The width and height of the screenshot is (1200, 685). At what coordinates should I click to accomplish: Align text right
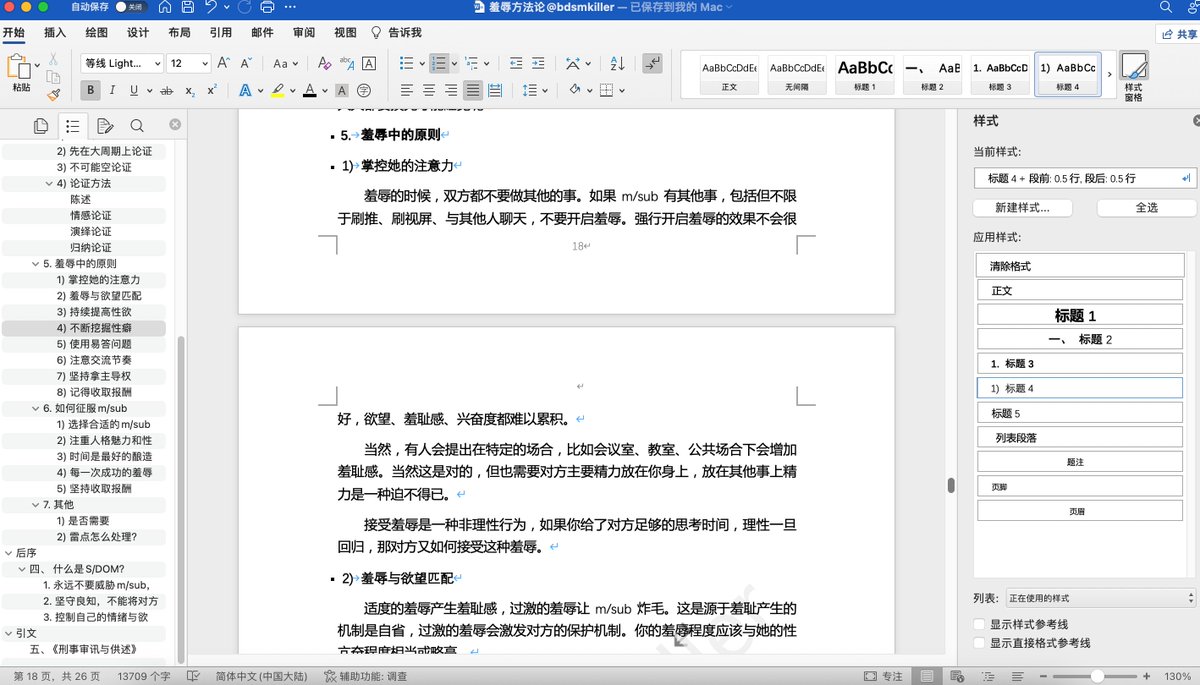(450, 90)
